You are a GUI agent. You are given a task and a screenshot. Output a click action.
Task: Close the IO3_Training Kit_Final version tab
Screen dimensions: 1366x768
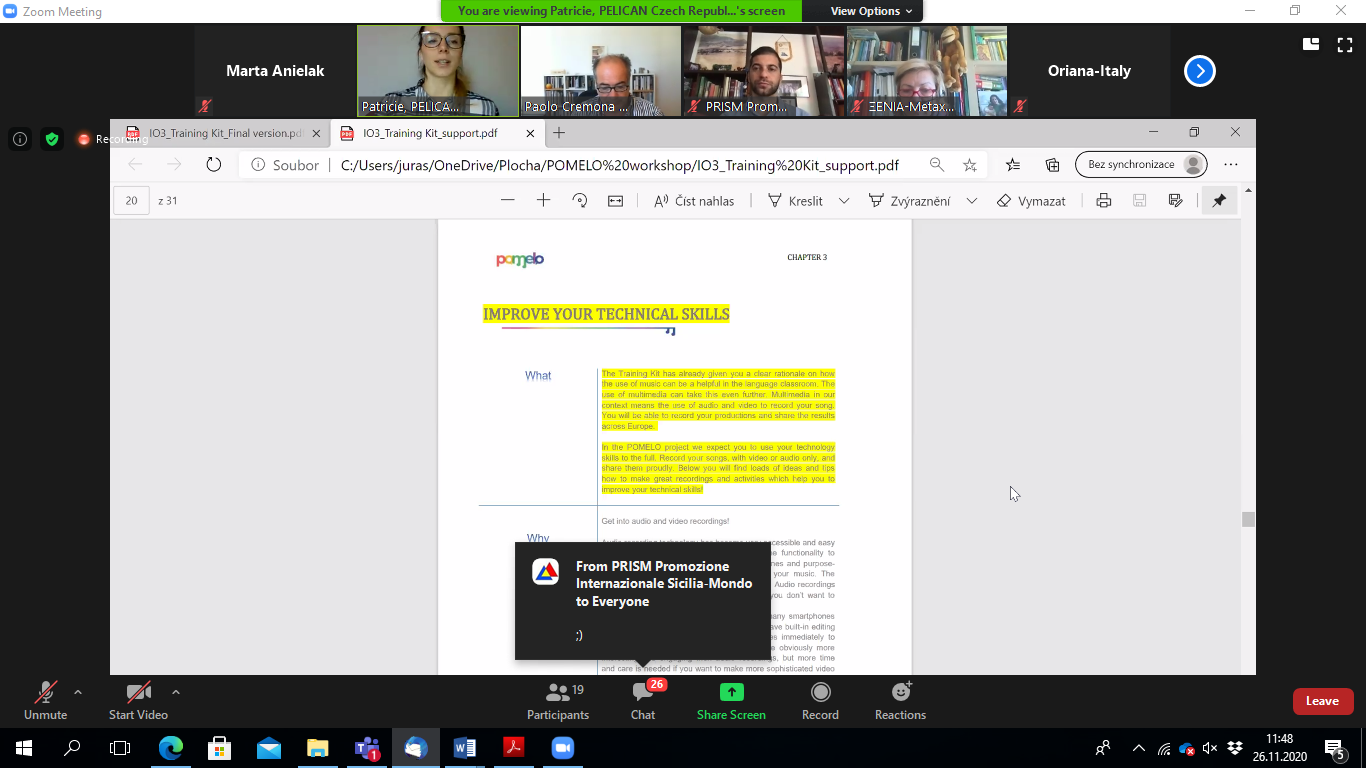[316, 133]
